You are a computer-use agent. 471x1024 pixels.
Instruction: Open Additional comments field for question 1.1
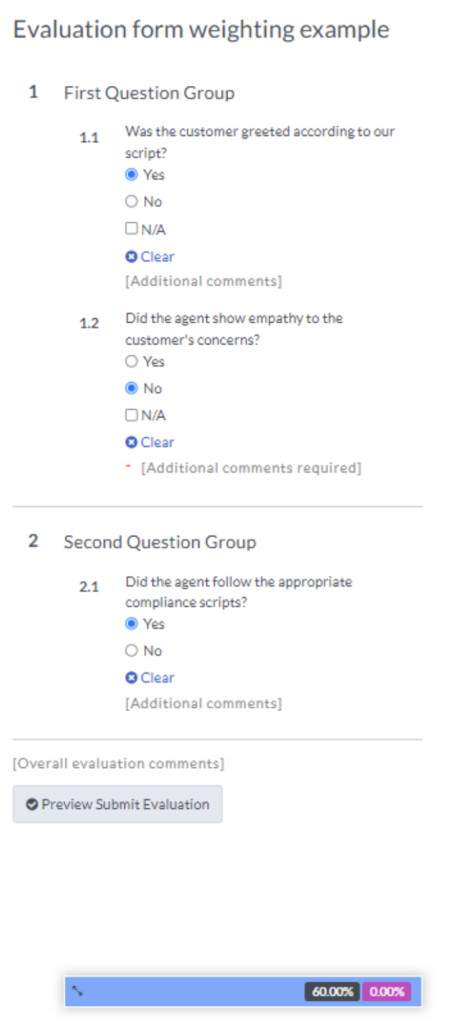pos(203,281)
